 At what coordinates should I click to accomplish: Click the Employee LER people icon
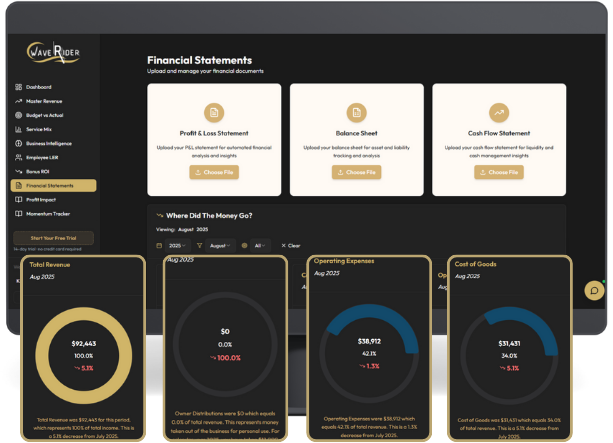tap(18, 157)
